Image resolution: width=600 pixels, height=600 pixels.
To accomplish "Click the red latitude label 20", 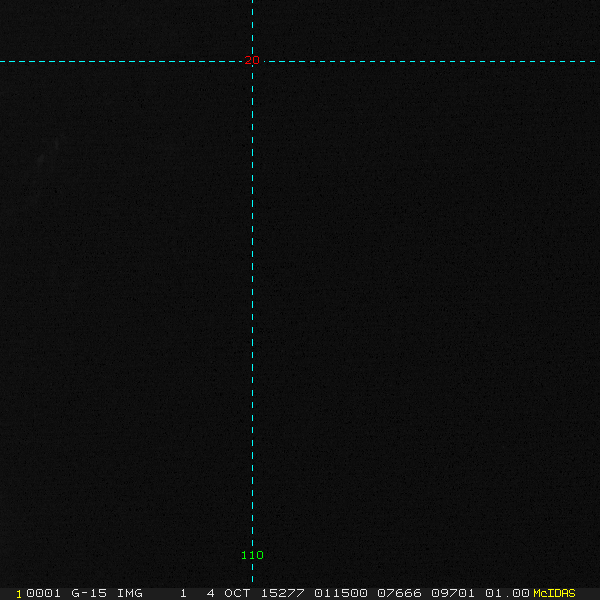I will pos(252,61).
